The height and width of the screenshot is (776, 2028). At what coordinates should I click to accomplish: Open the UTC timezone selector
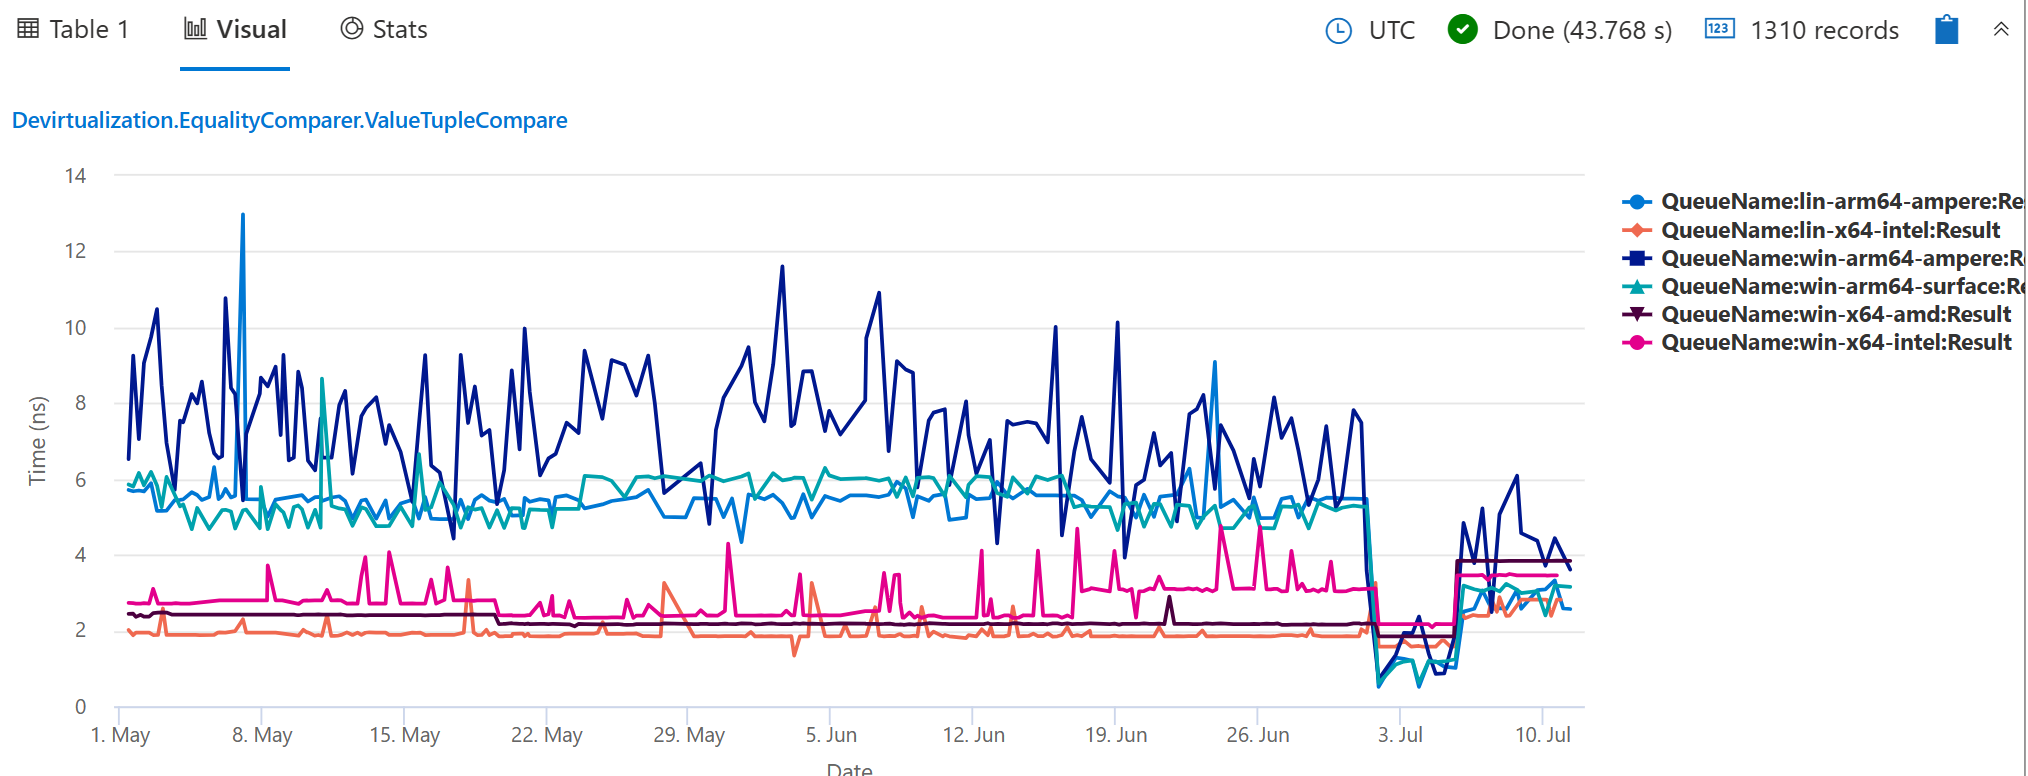pyautogui.click(x=1394, y=31)
